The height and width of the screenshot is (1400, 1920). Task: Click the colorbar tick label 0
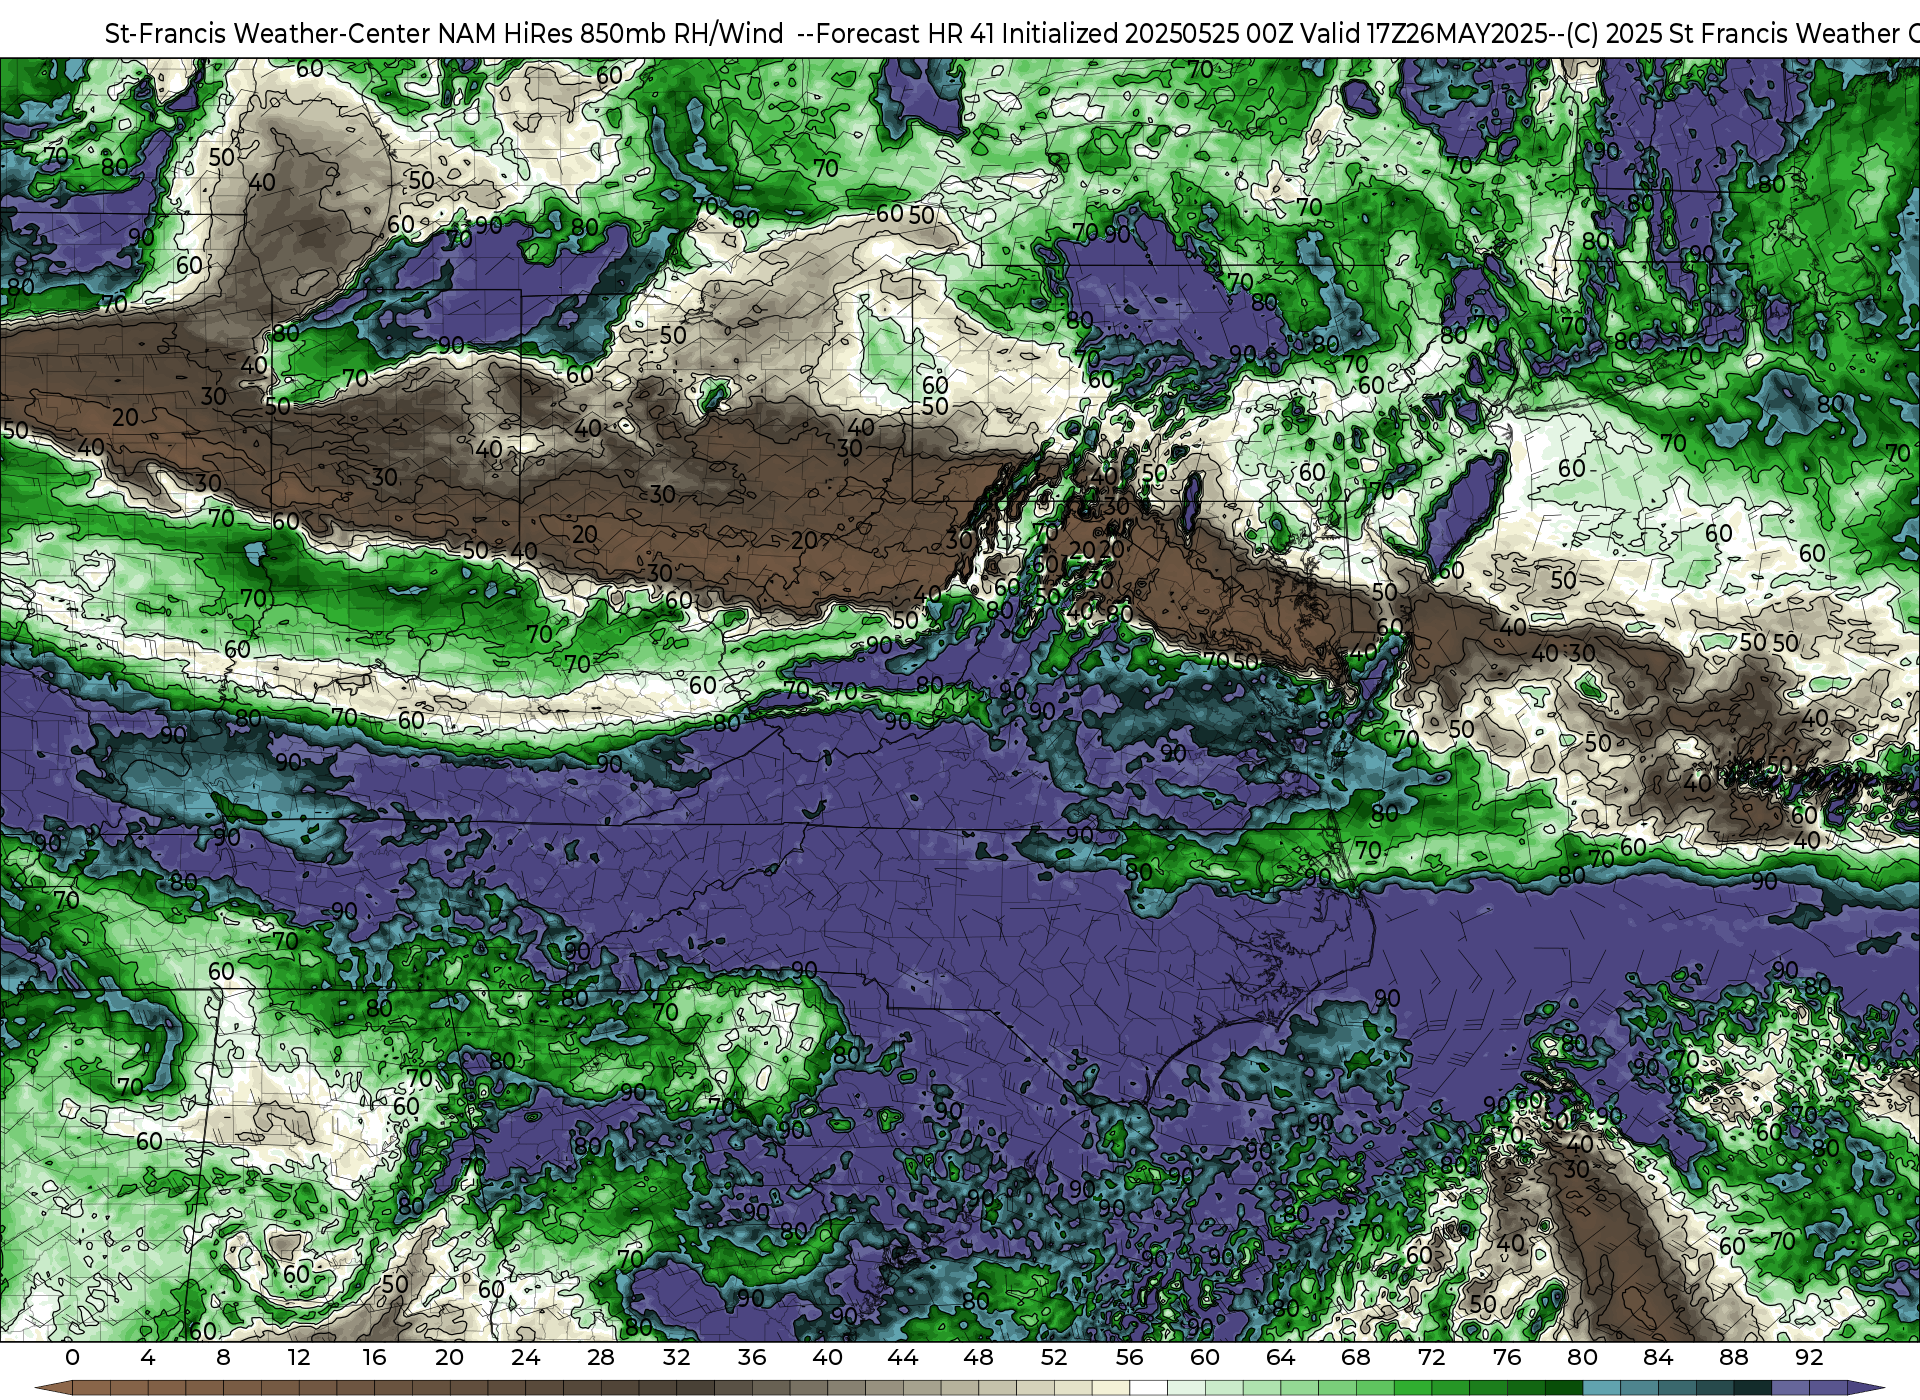tap(72, 1358)
